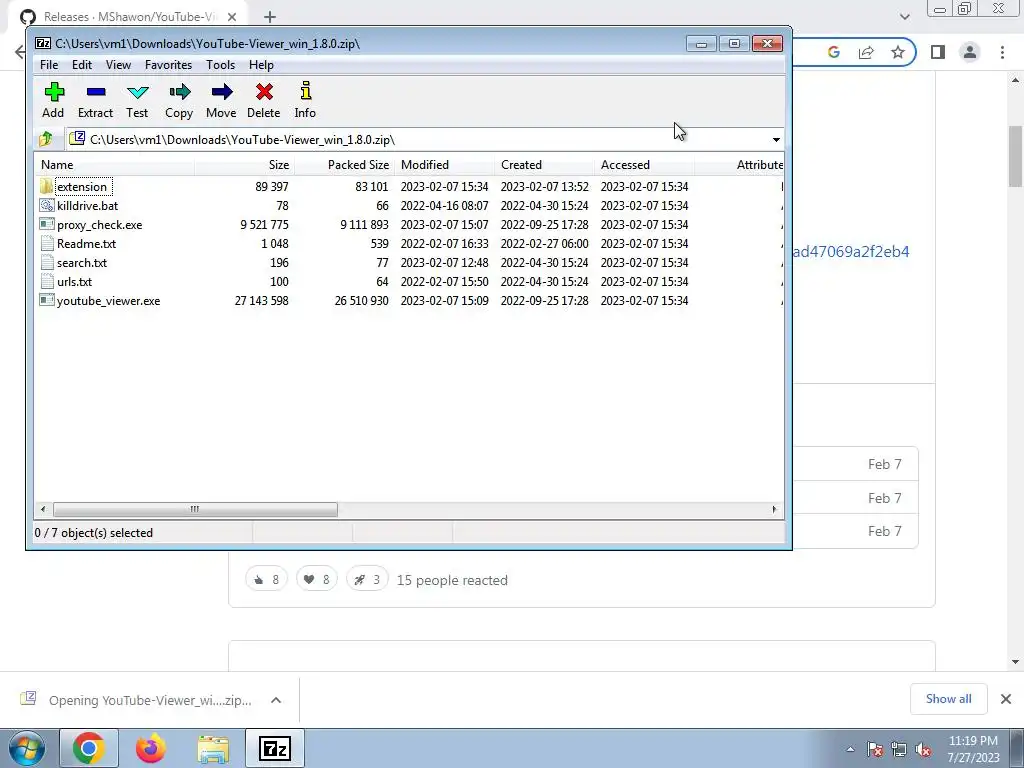Open the Edit menu
Screen dimensions: 1024x768
point(82,65)
